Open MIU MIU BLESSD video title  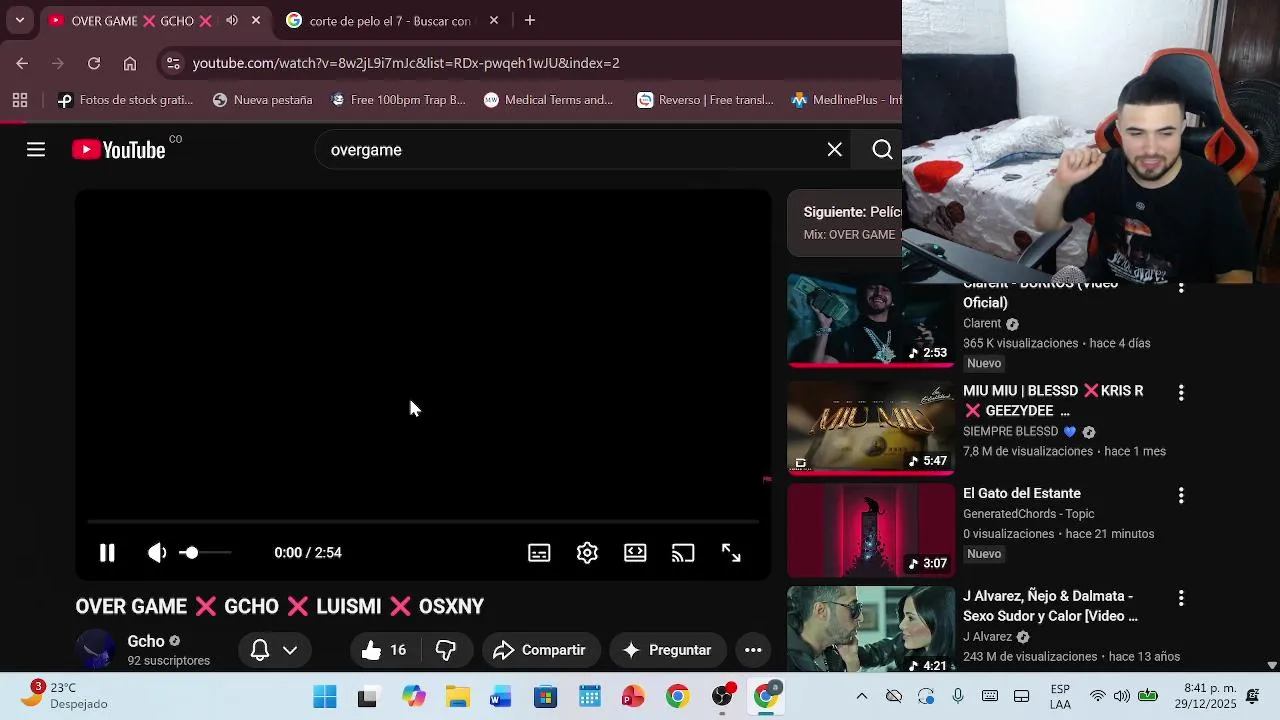(x=1053, y=401)
